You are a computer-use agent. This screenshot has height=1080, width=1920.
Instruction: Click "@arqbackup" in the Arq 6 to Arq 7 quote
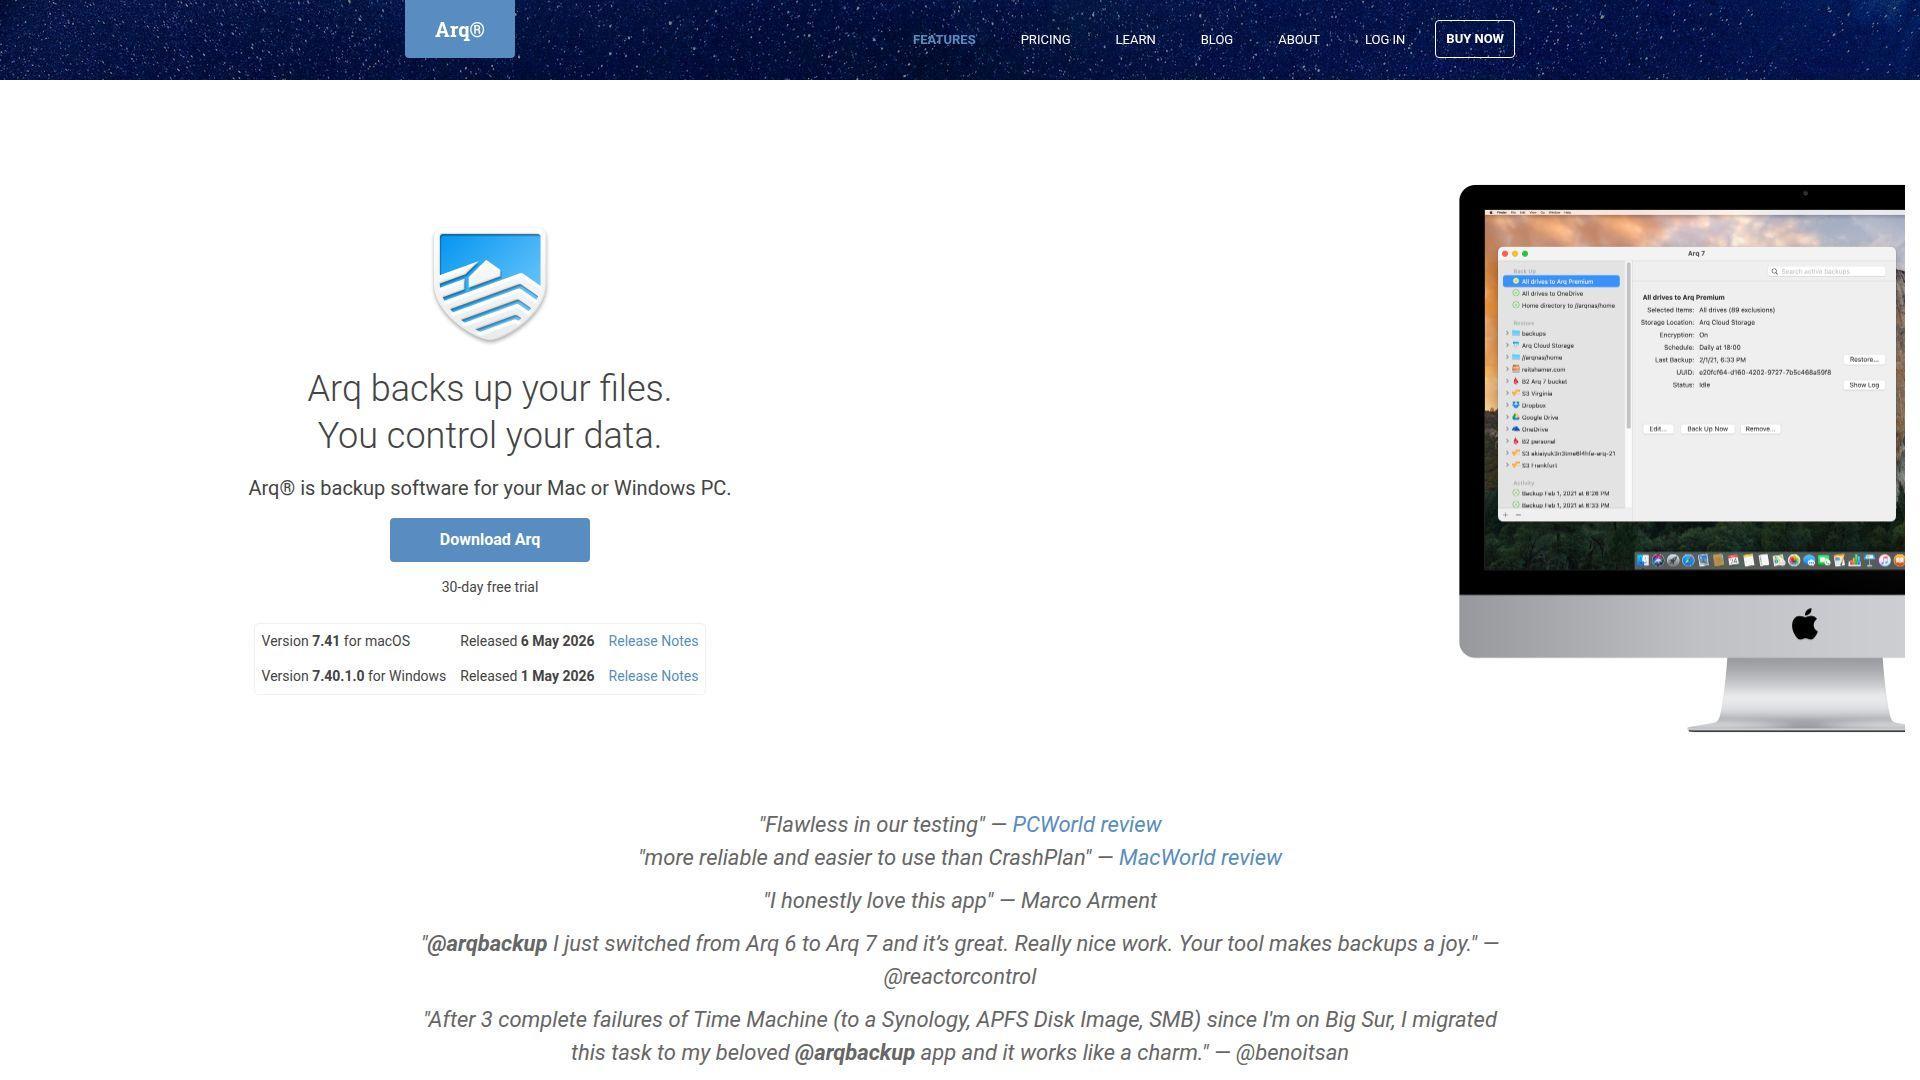coord(487,944)
